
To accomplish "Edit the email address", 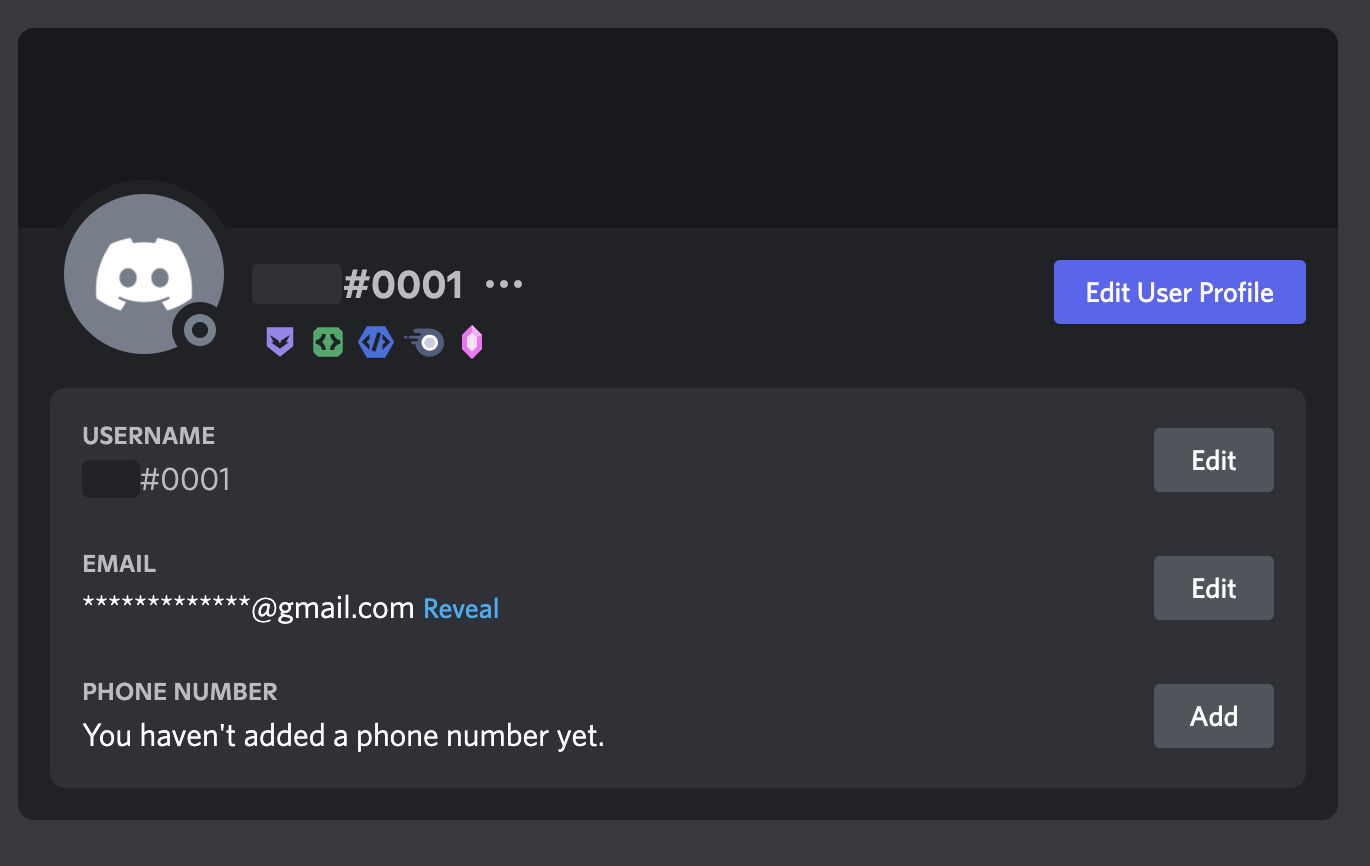I will 1213,588.
